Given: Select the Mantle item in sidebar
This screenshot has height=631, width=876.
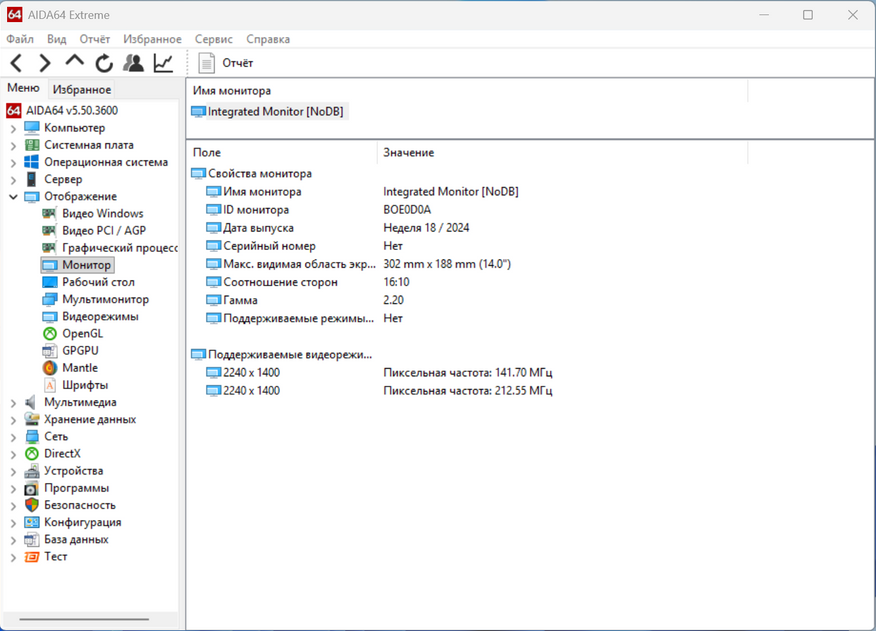Looking at the screenshot, I should pos(79,368).
